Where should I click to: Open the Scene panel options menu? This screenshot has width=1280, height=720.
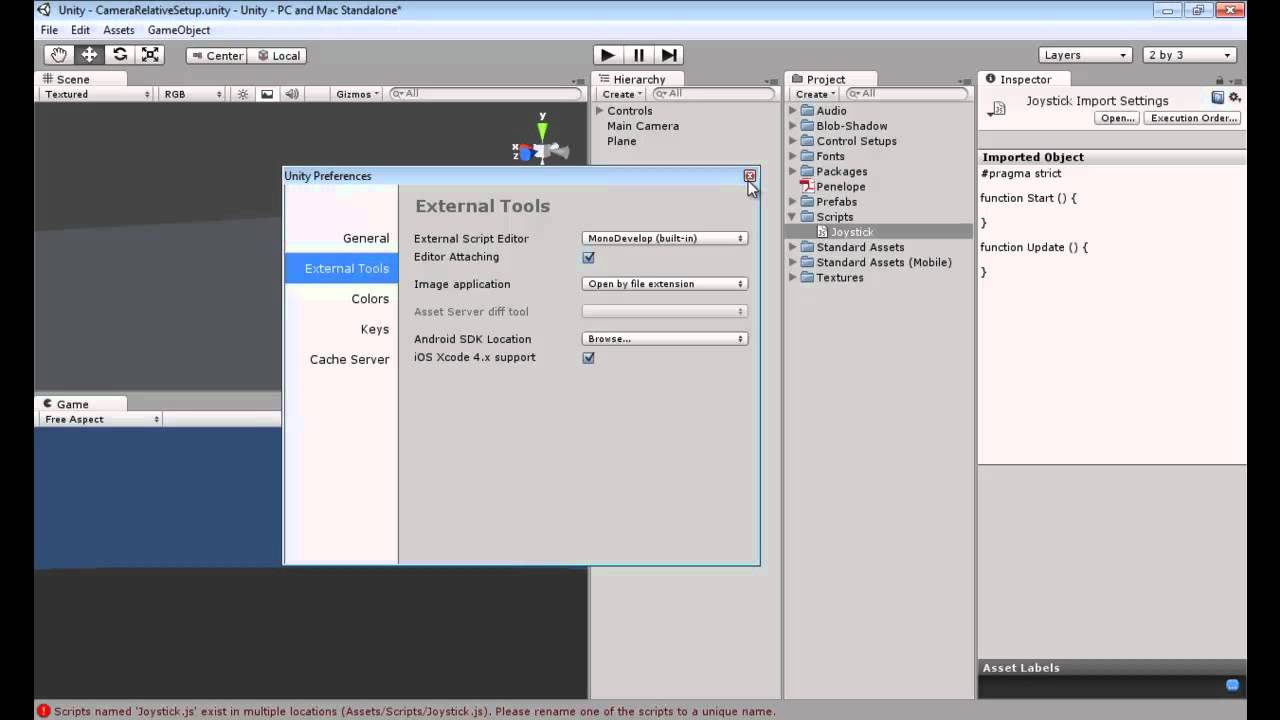(578, 81)
